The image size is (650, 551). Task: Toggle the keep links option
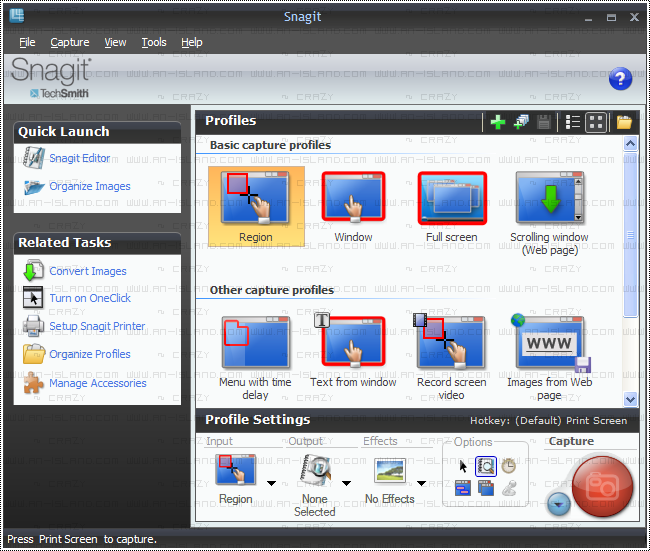pos(463,488)
